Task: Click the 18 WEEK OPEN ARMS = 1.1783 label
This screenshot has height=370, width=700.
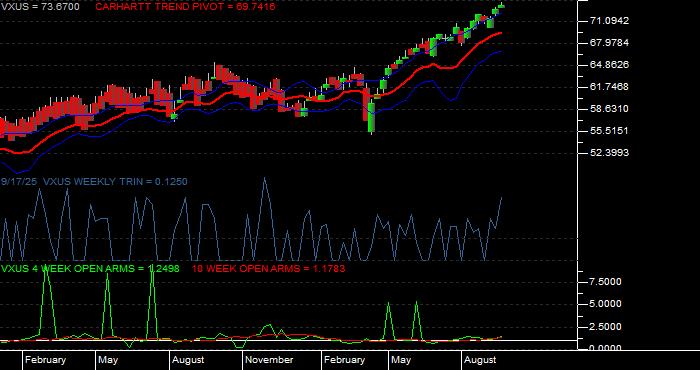Action: tap(268, 268)
